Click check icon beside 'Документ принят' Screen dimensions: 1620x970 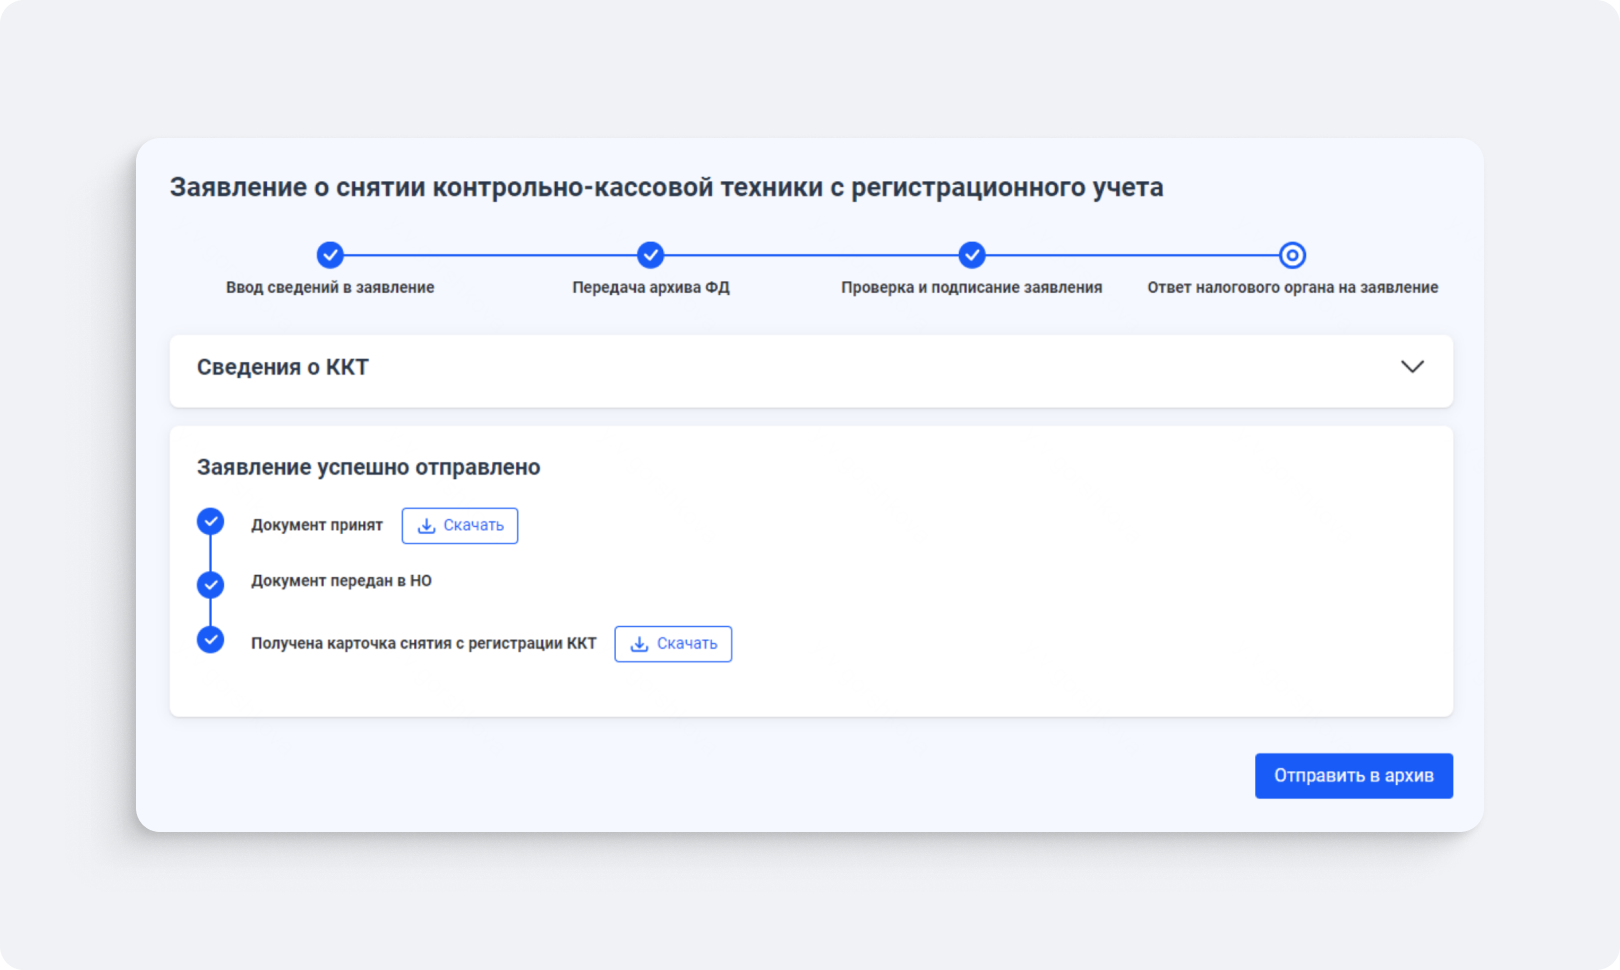point(210,522)
